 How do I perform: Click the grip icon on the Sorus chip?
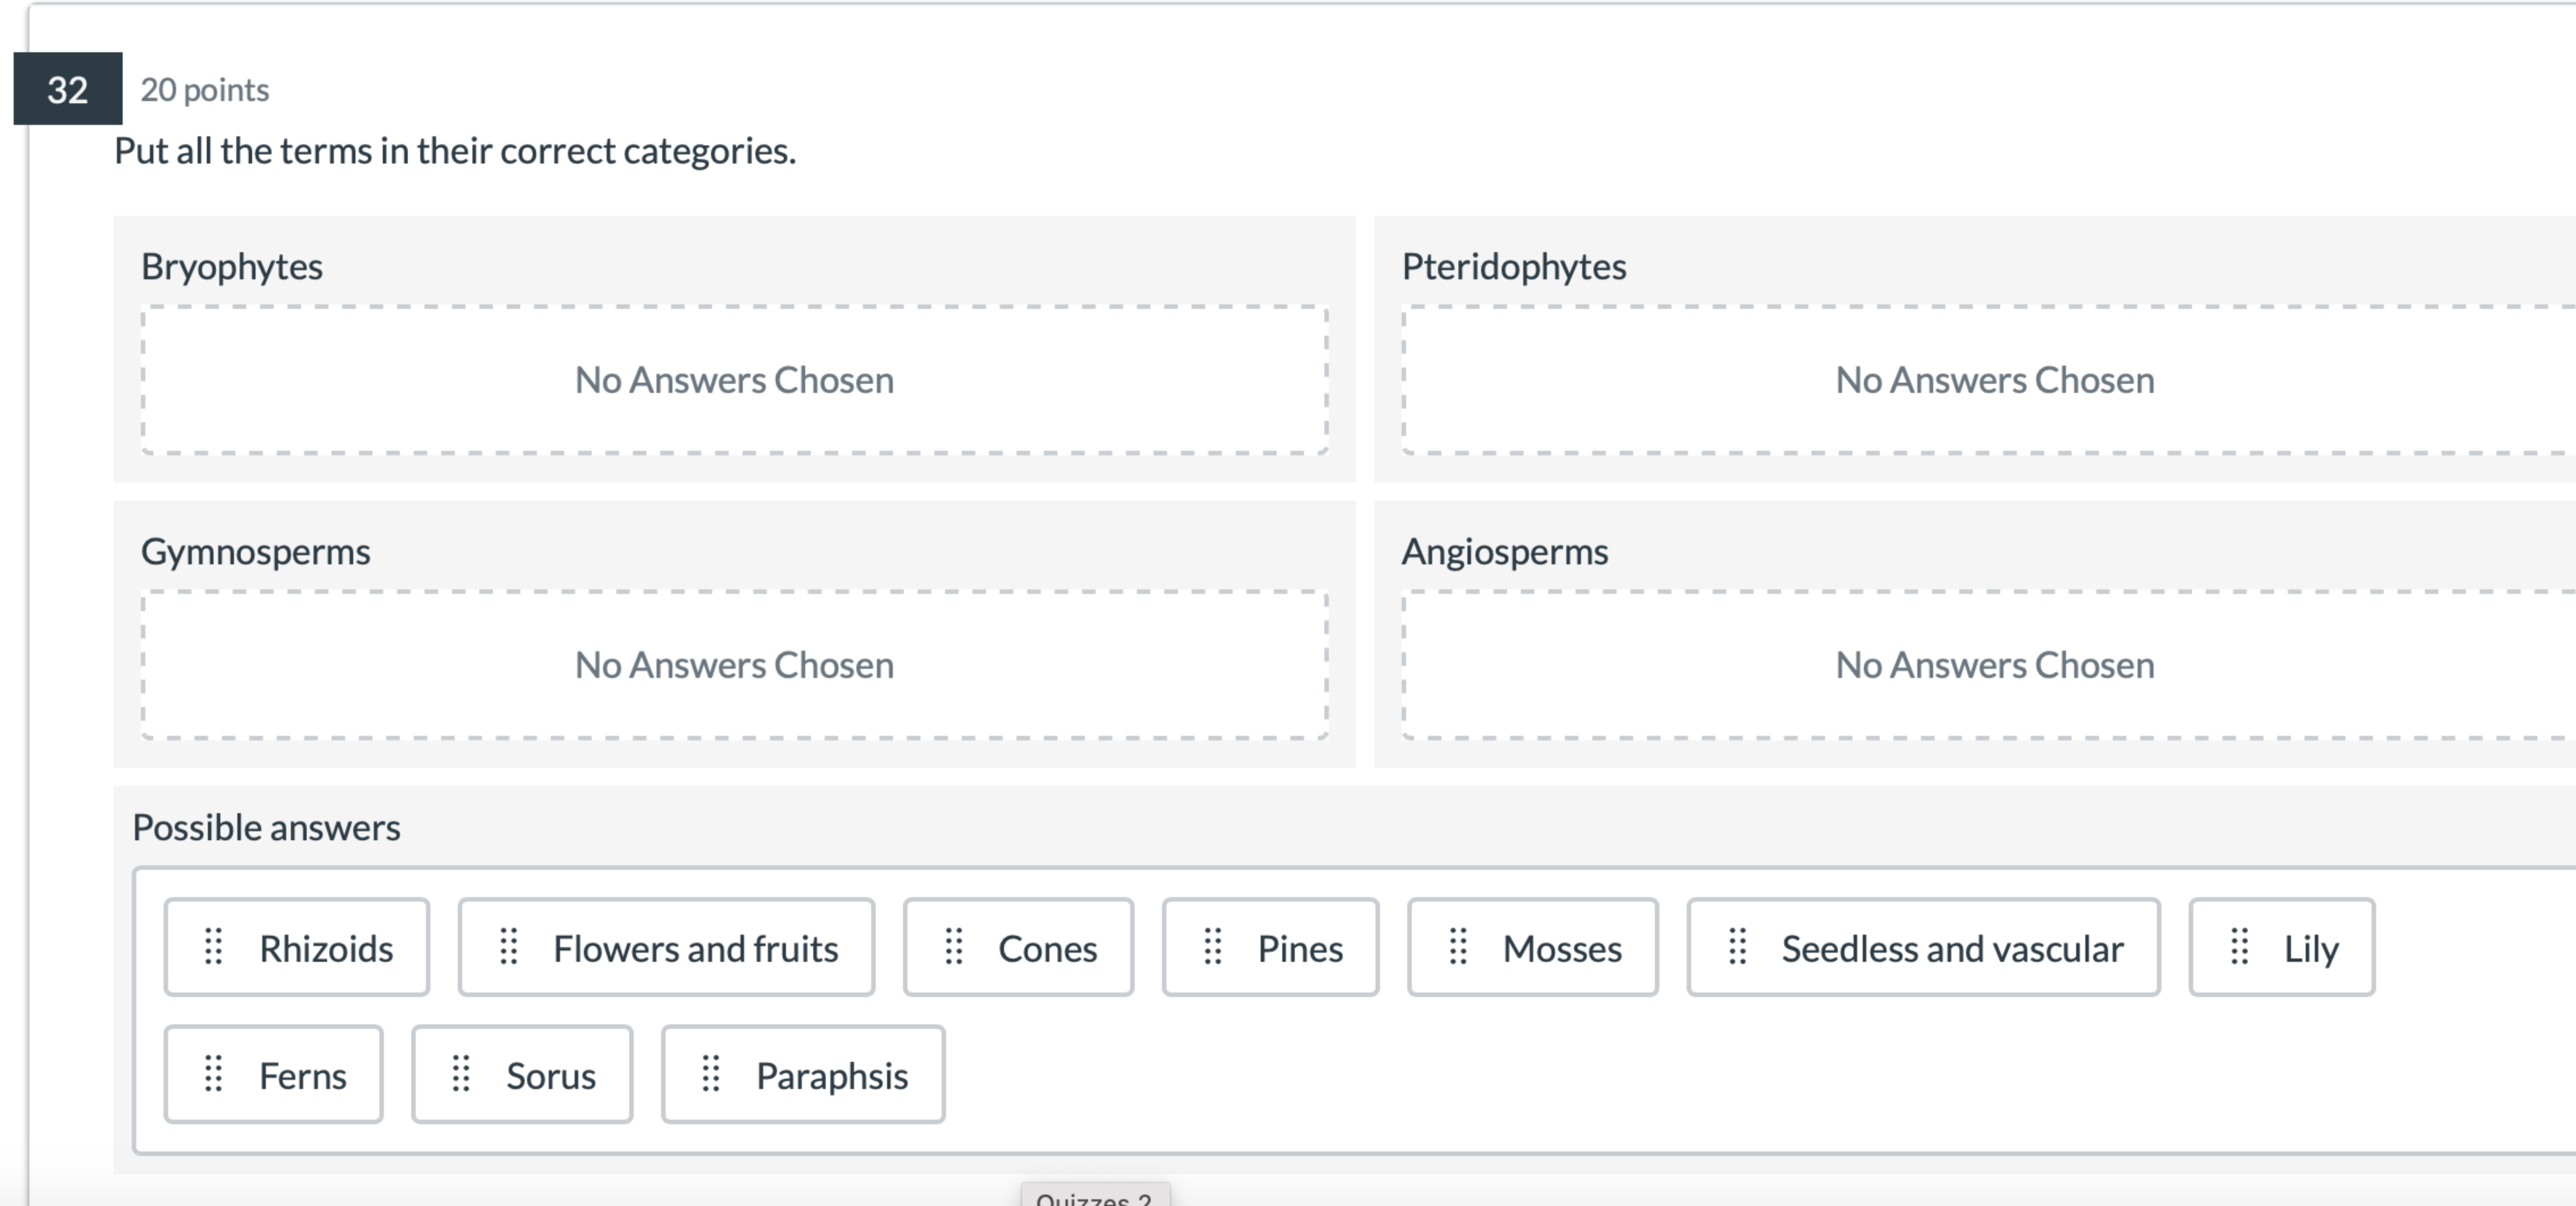pyautogui.click(x=460, y=1074)
